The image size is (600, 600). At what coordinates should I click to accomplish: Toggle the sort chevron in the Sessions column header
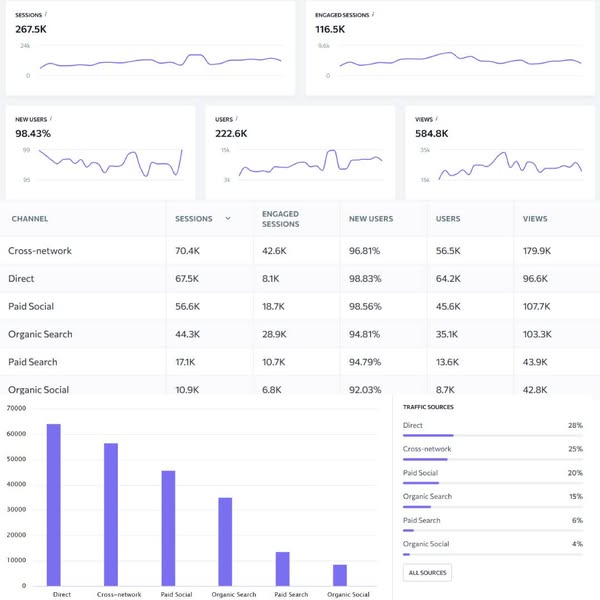(228, 218)
